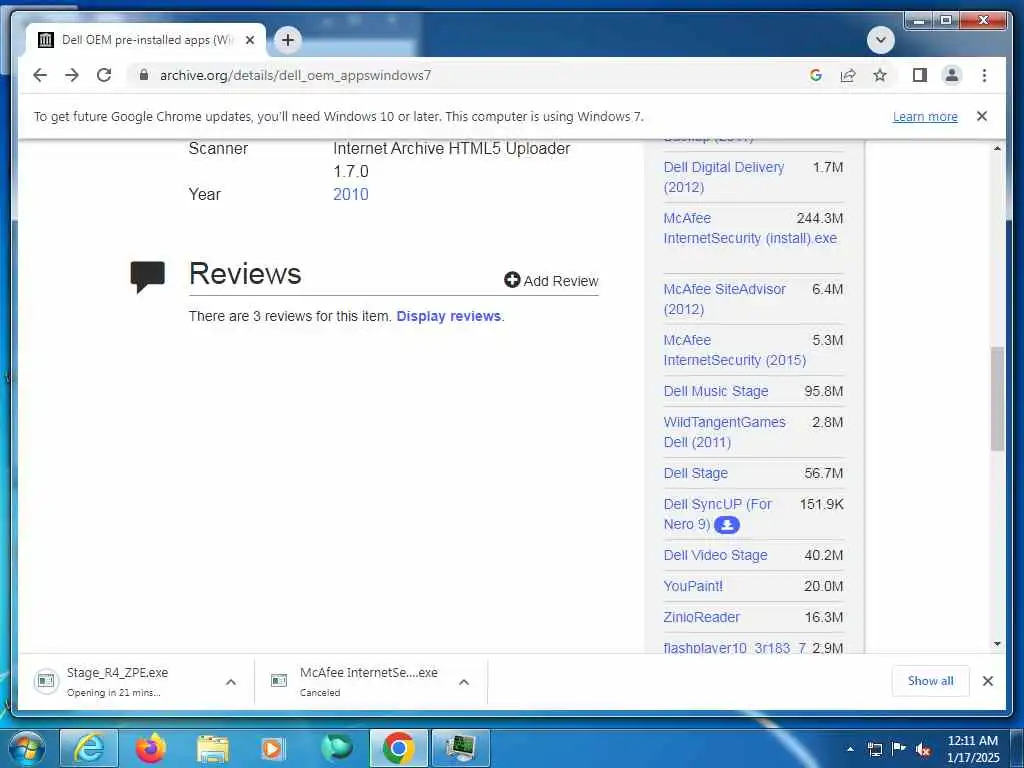1024x768 pixels.
Task: Open new tab with plus button
Action: (287, 40)
